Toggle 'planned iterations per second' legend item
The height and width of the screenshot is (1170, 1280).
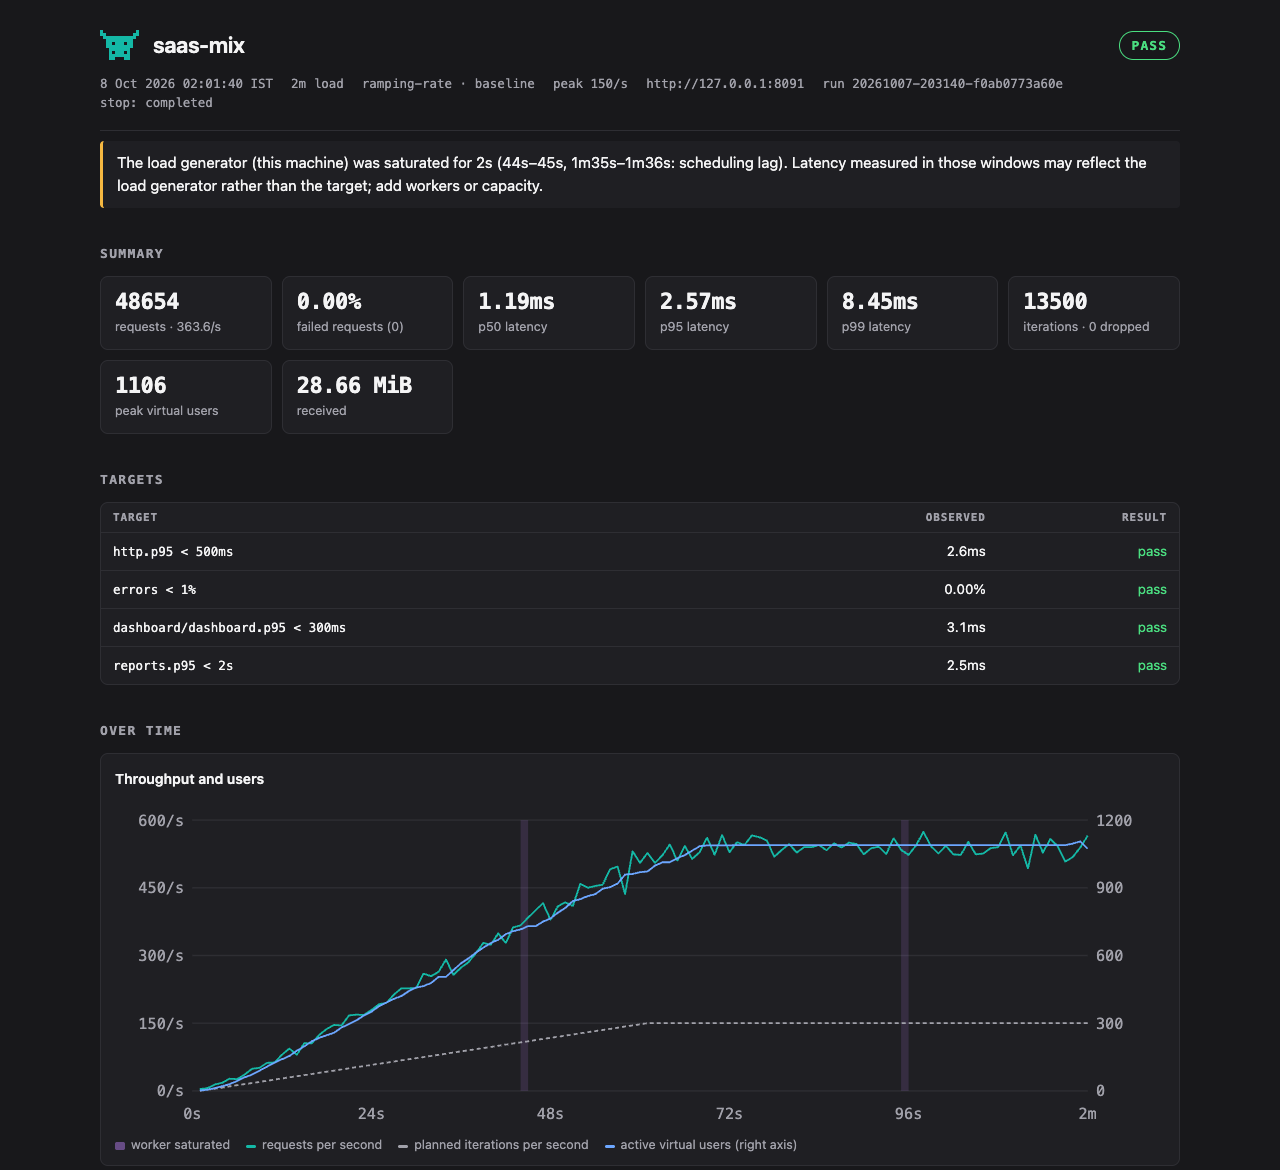tap(493, 1145)
